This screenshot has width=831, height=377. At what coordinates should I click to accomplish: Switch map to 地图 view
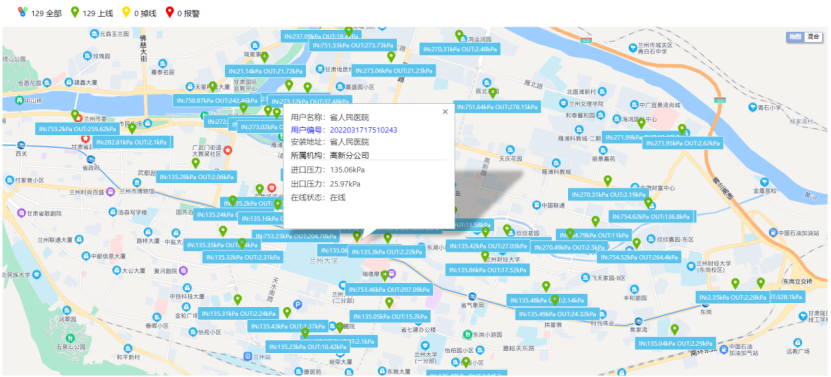[795, 37]
